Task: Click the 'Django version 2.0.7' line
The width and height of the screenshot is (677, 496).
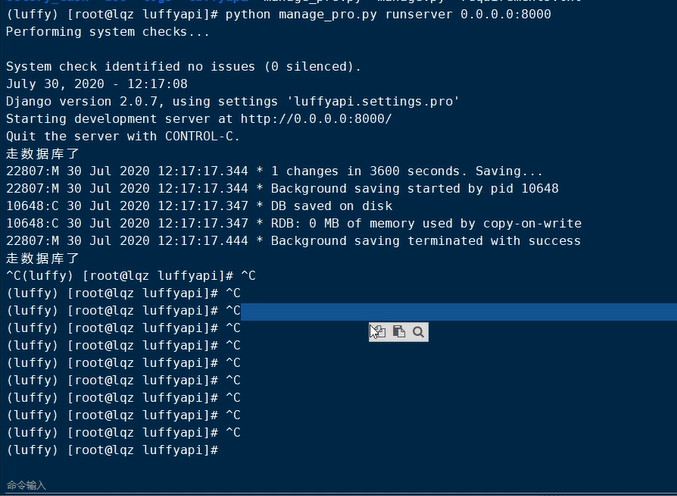Action: 232,102
